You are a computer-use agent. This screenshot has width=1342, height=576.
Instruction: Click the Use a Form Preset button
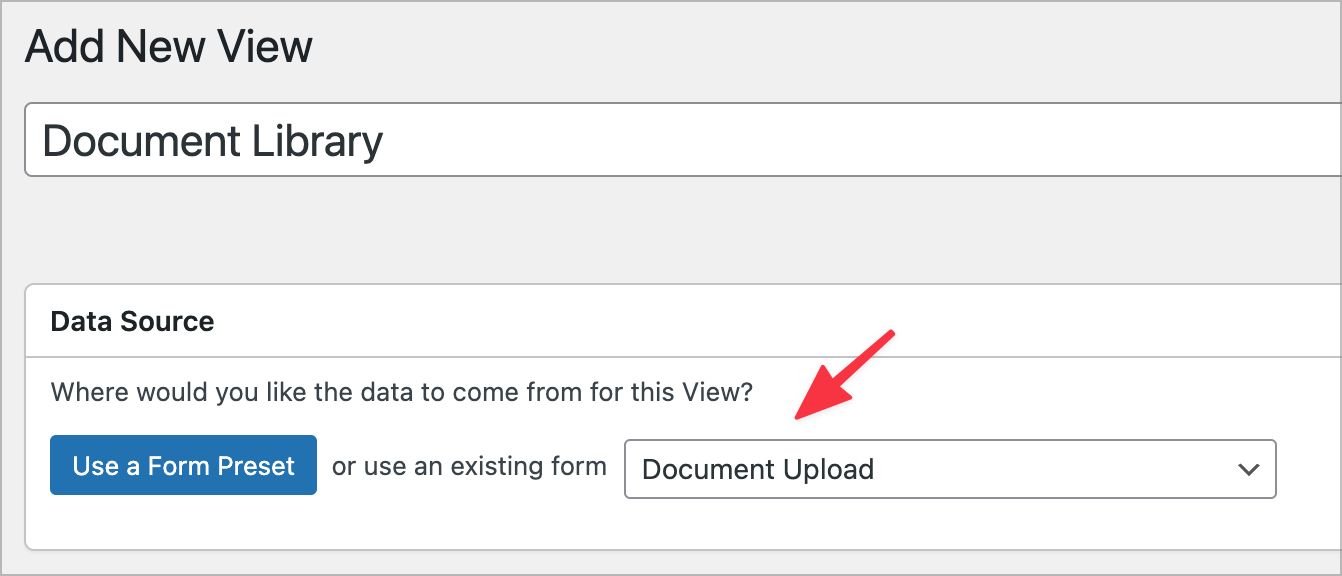183,465
